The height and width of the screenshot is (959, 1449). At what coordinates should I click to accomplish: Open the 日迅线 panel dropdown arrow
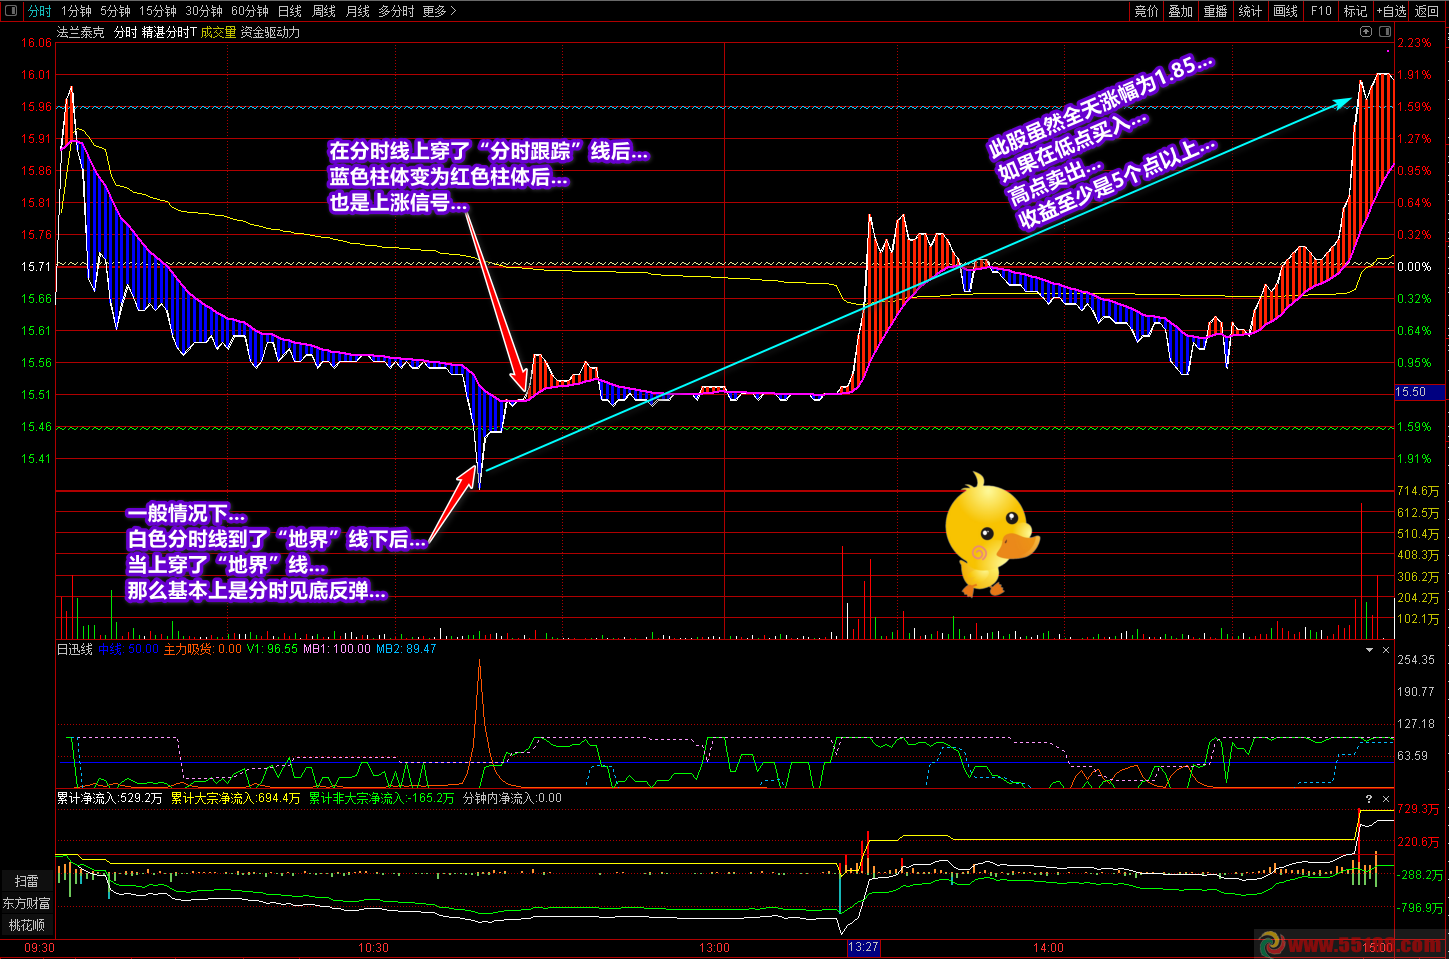pyautogui.click(x=1369, y=650)
